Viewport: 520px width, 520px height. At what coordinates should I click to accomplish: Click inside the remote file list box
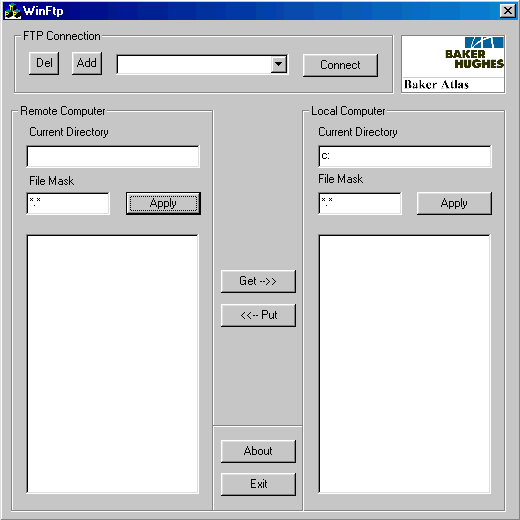tap(113, 364)
